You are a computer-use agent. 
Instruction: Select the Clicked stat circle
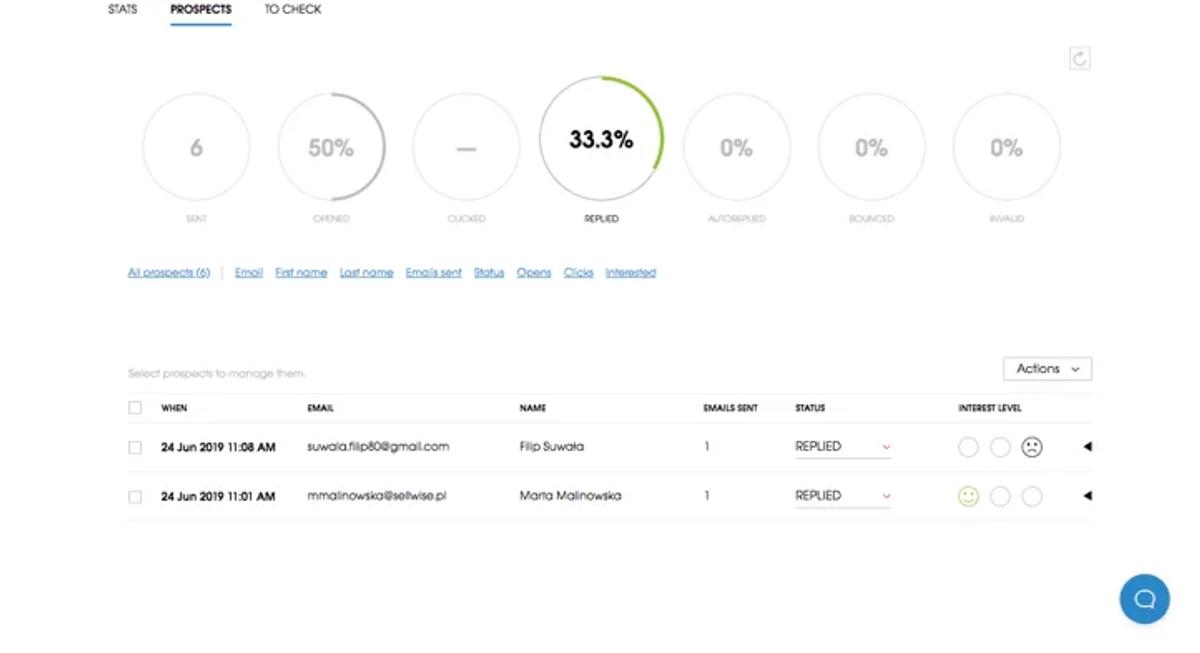pos(466,147)
